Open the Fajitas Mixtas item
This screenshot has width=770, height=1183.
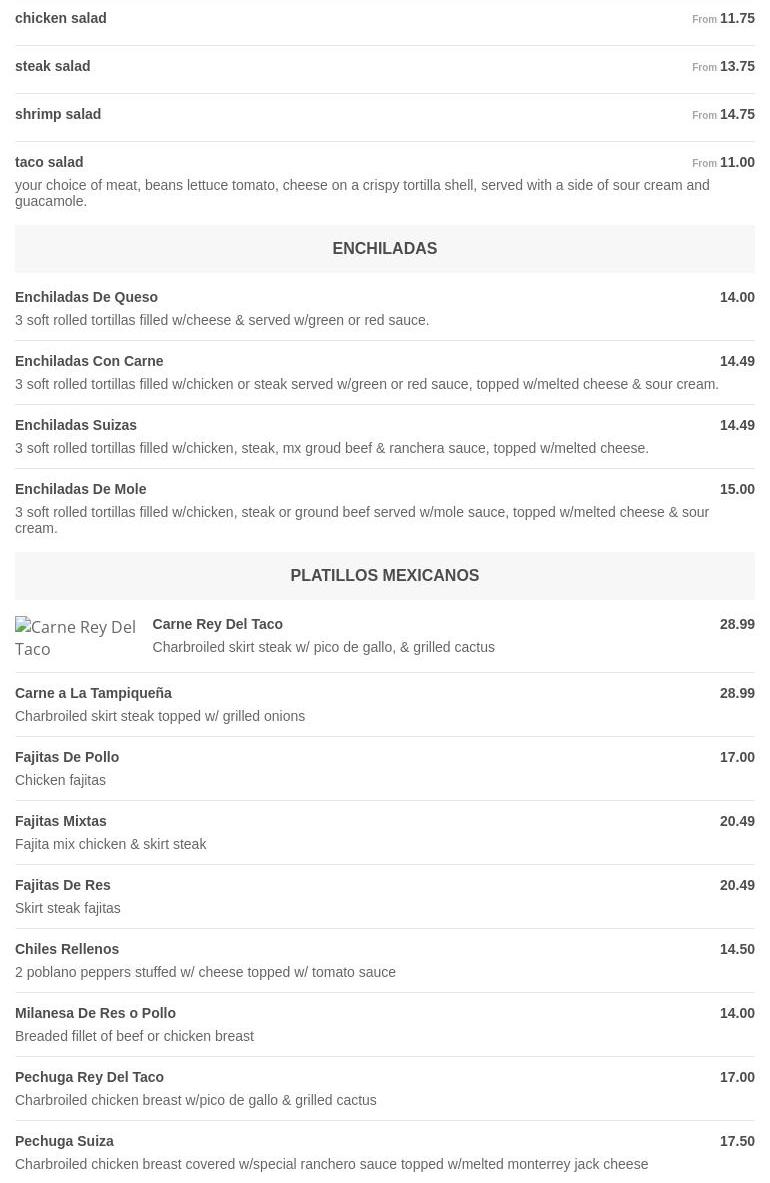tap(61, 821)
